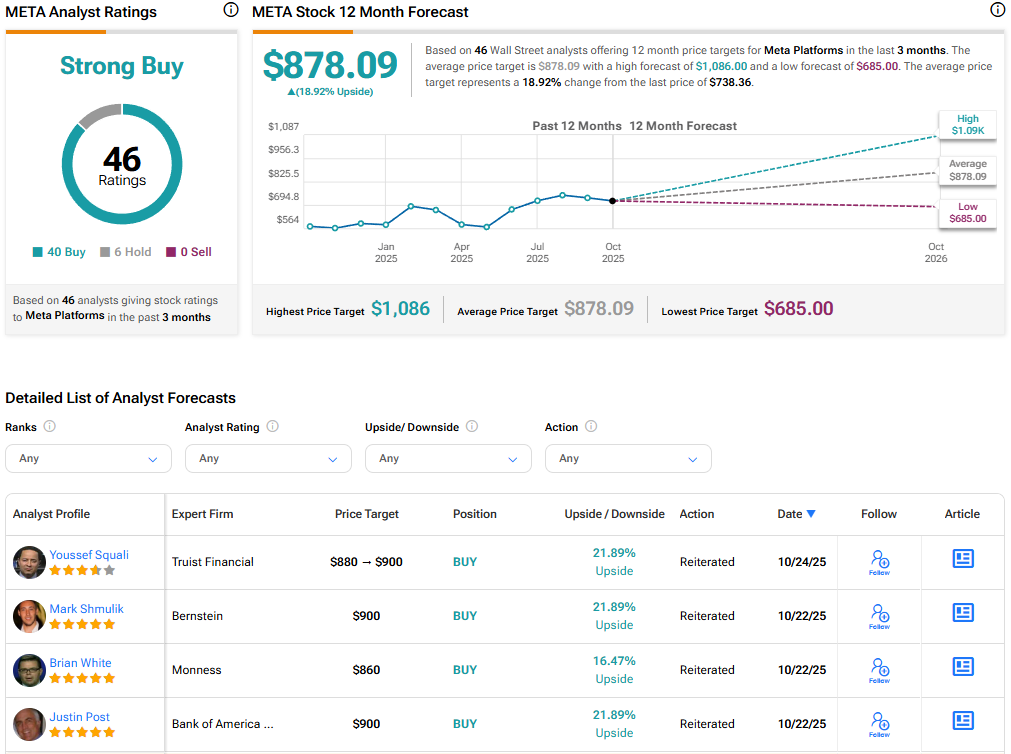Toggle the 6 Hold legend item
This screenshot has width=1011, height=754.
(x=126, y=252)
